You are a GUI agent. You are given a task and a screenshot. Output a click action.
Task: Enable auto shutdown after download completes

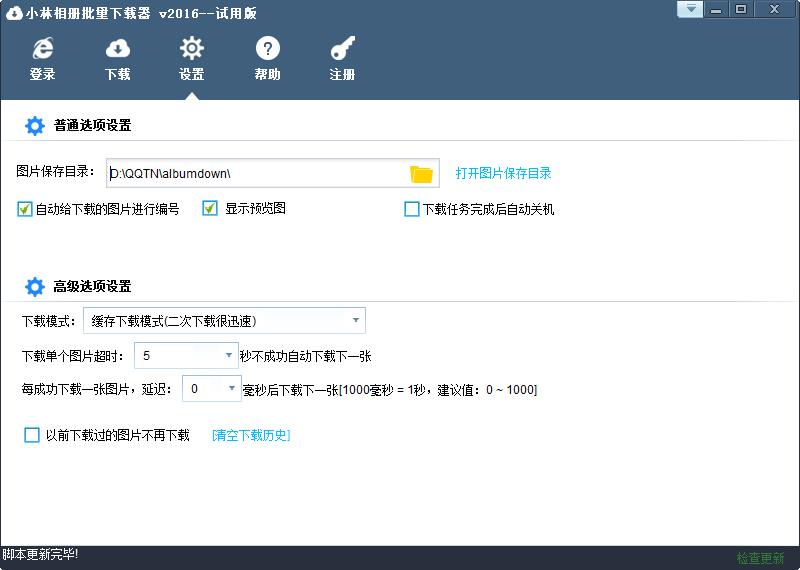click(411, 210)
